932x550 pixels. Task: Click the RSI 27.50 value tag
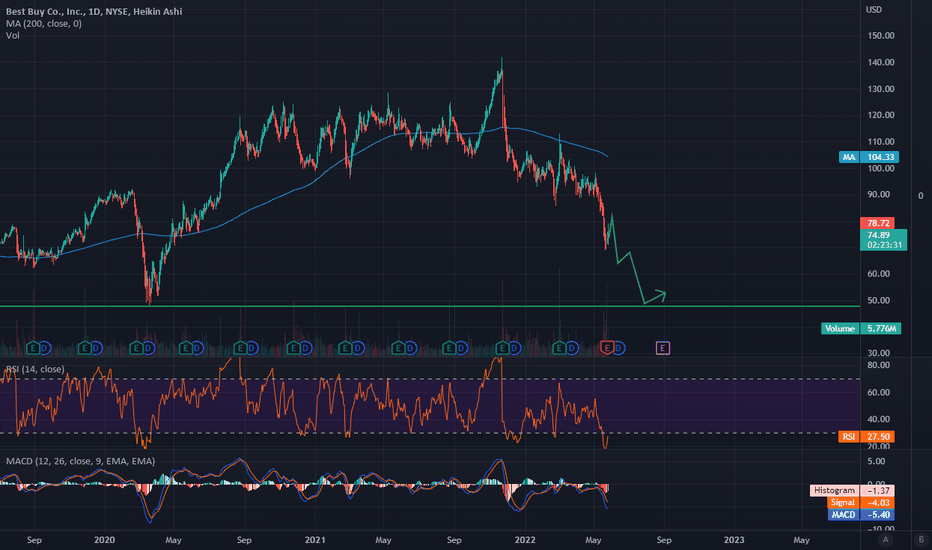[x=867, y=436]
